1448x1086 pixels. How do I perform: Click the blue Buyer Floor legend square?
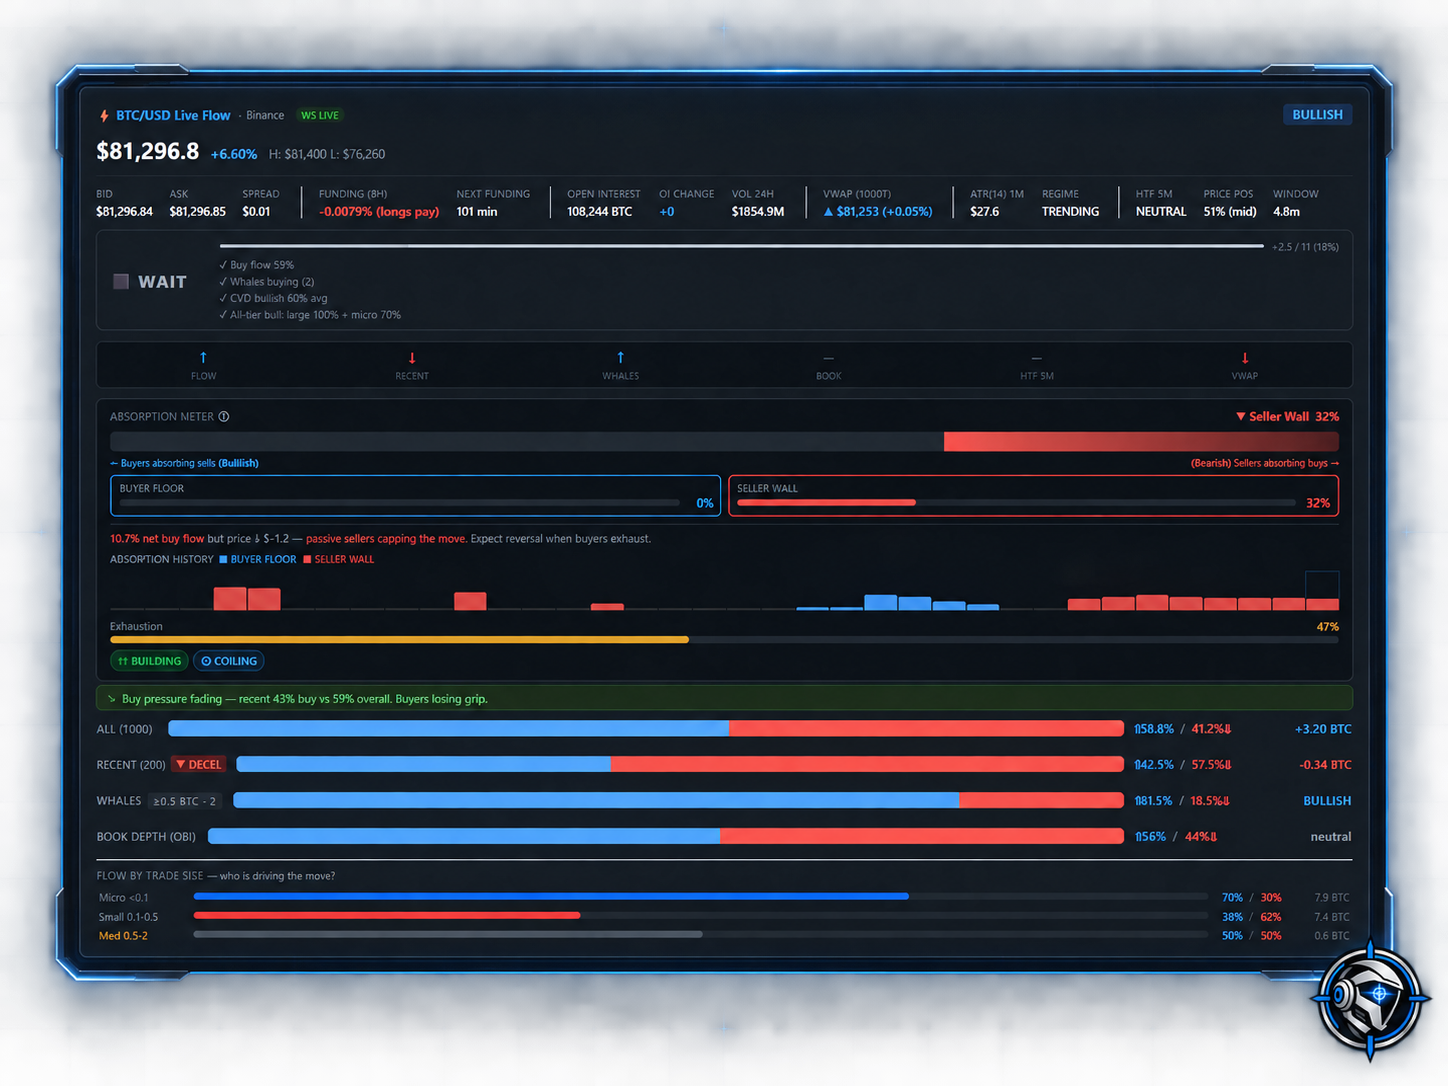point(224,560)
